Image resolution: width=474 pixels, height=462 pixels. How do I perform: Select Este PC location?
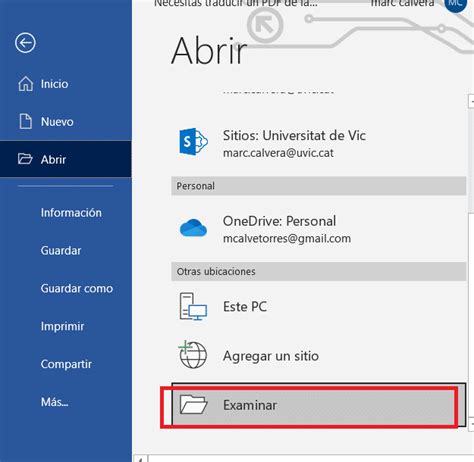coord(318,307)
